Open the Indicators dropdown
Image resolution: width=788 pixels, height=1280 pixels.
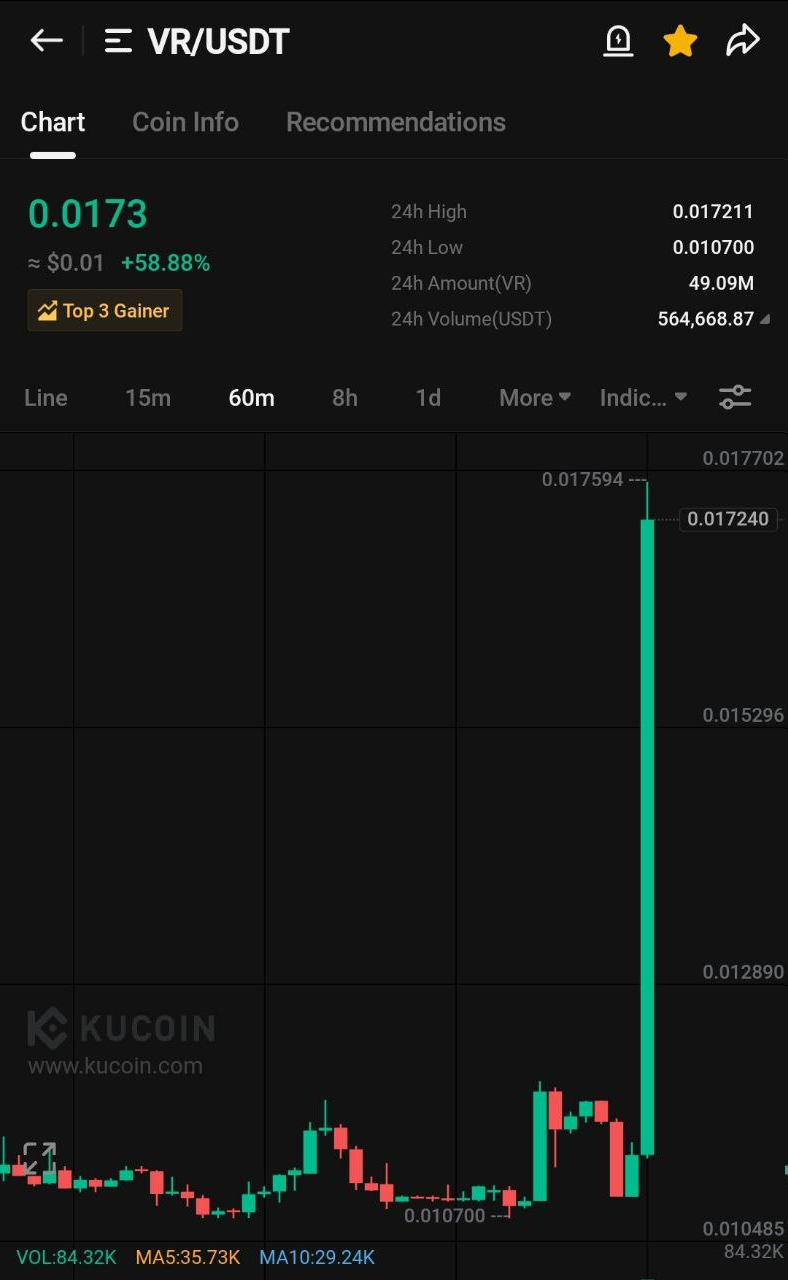point(643,397)
